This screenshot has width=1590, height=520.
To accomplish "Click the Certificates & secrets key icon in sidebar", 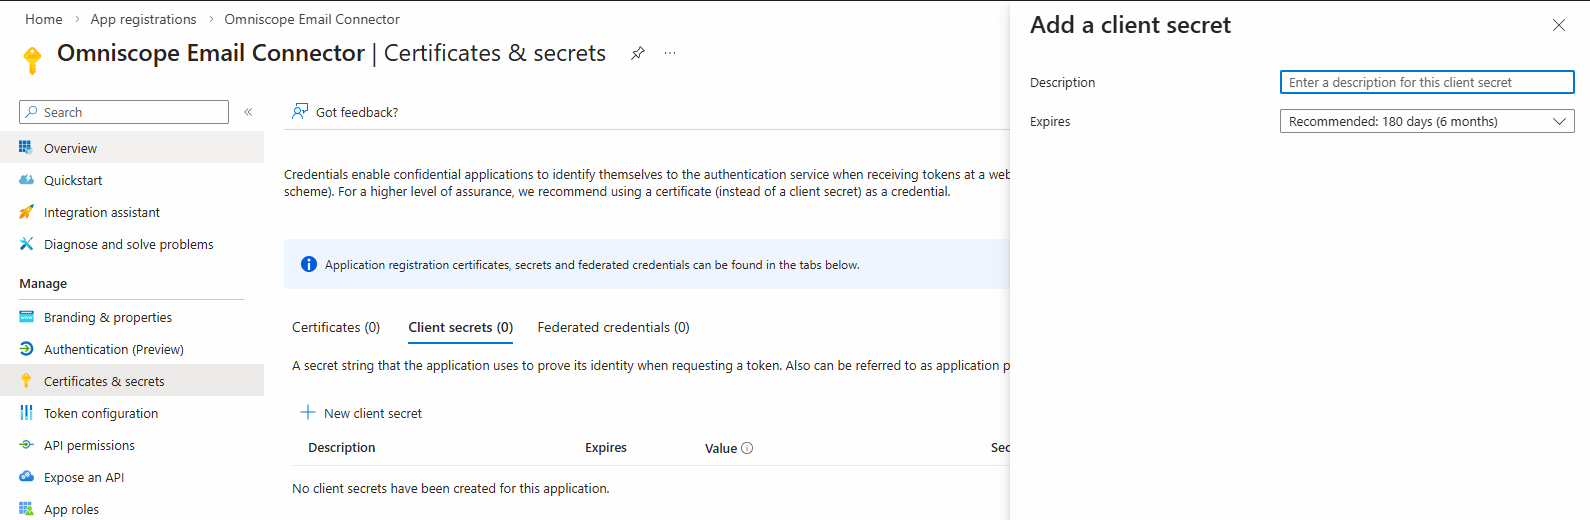I will coord(26,381).
